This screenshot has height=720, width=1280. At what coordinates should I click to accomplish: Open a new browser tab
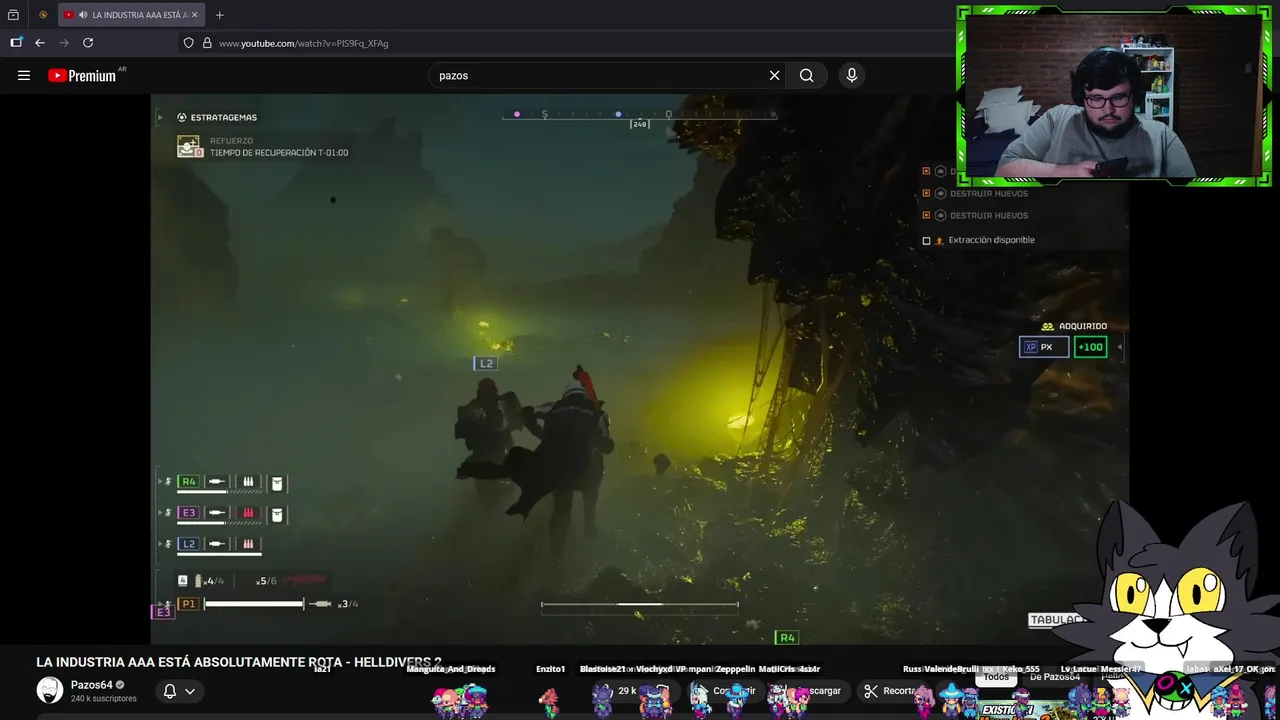click(219, 15)
